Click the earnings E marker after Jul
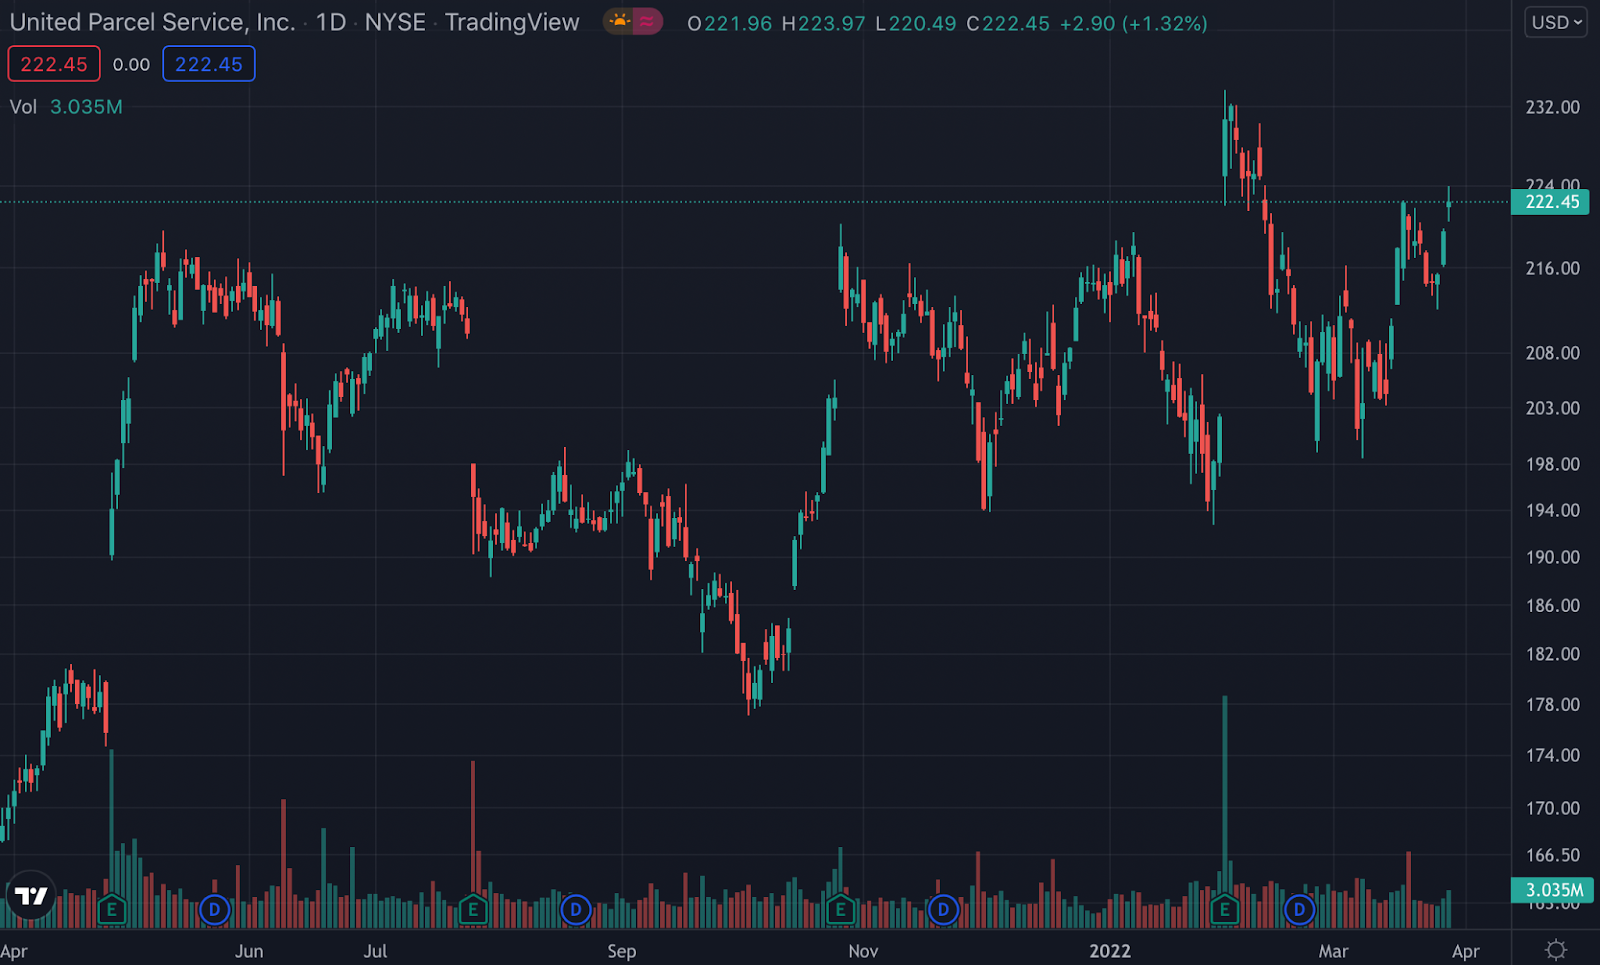The width and height of the screenshot is (1600, 965). tap(473, 910)
